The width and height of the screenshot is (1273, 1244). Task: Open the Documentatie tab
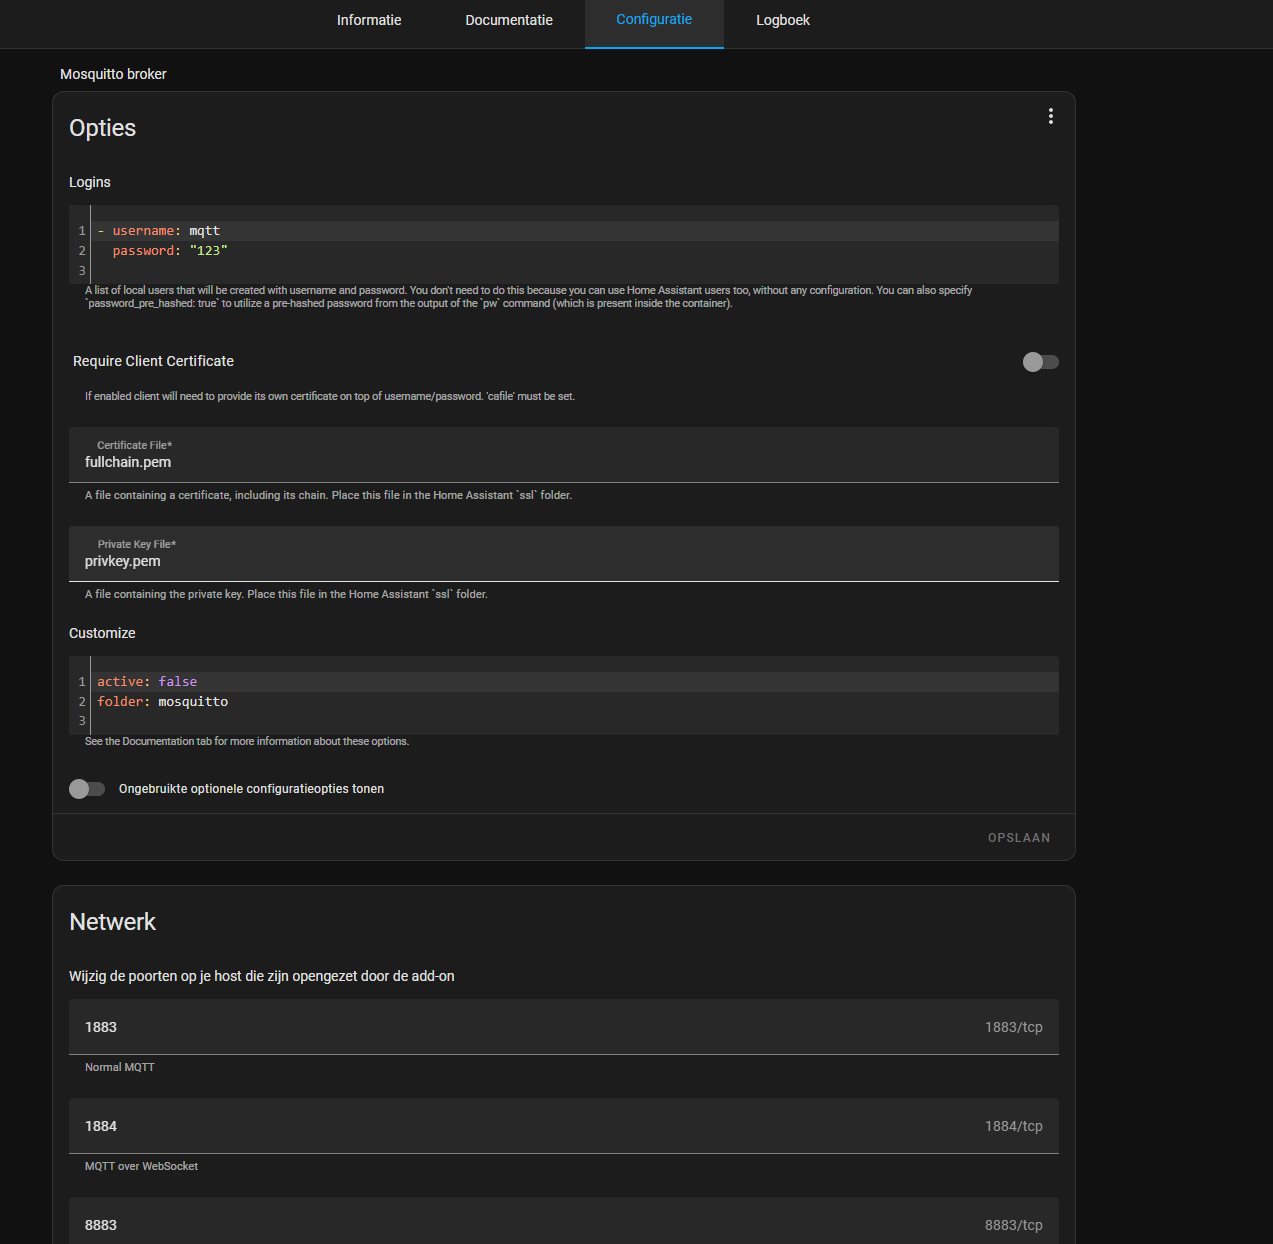pyautogui.click(x=508, y=20)
